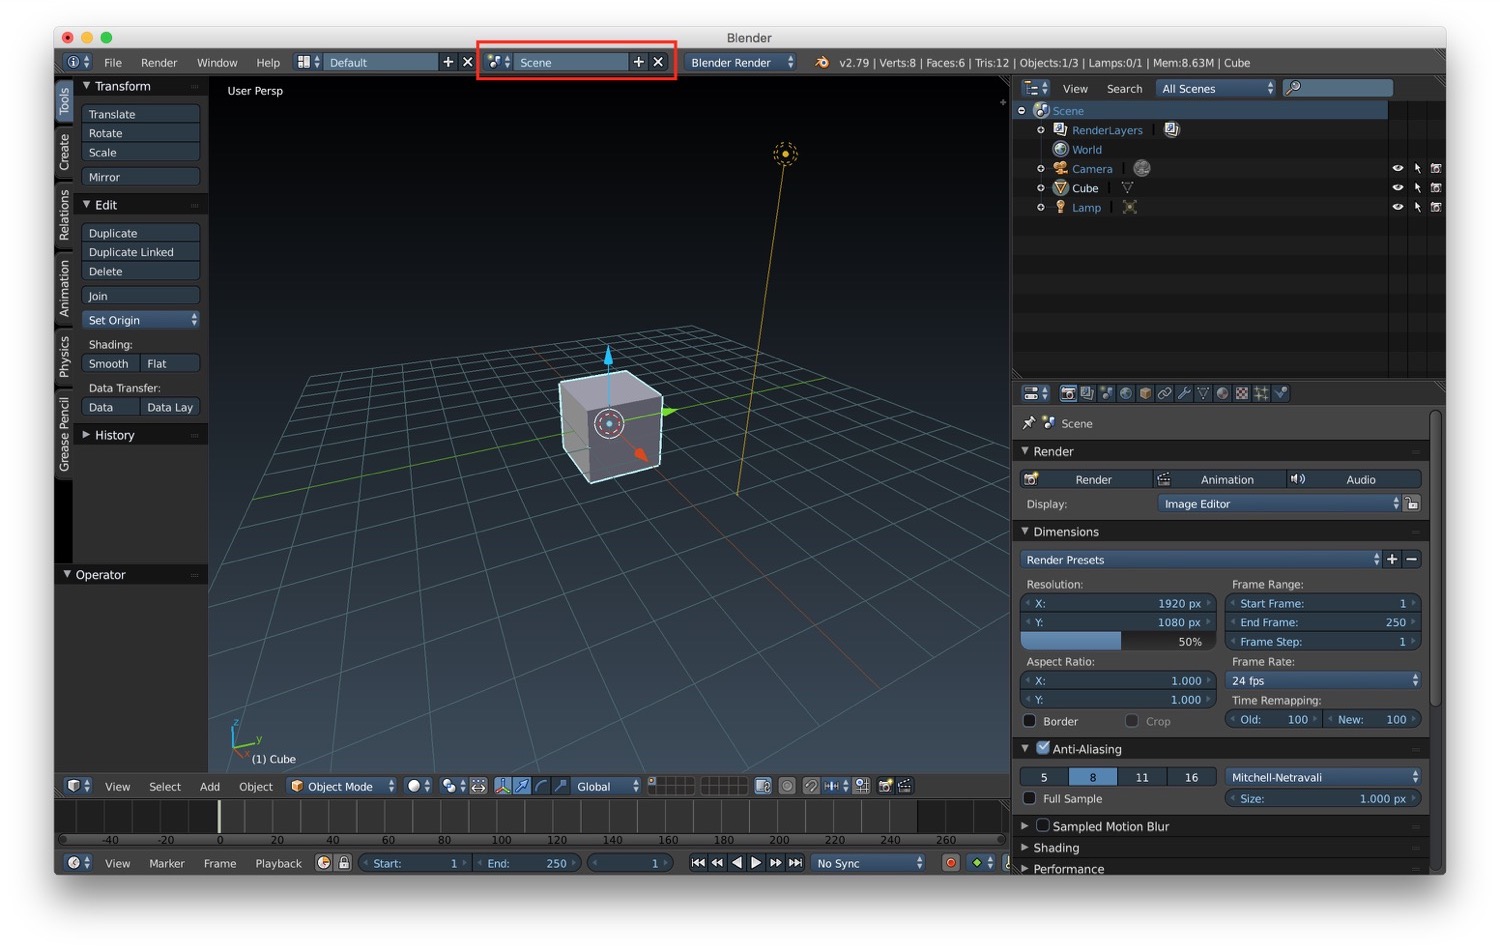Select 16 anti-aliasing samples
This screenshot has height=948, width=1500.
point(1191,777)
